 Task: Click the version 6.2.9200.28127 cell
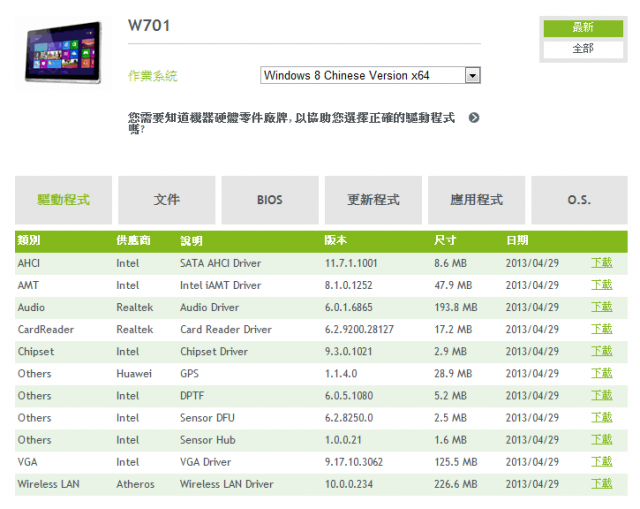click(x=359, y=329)
